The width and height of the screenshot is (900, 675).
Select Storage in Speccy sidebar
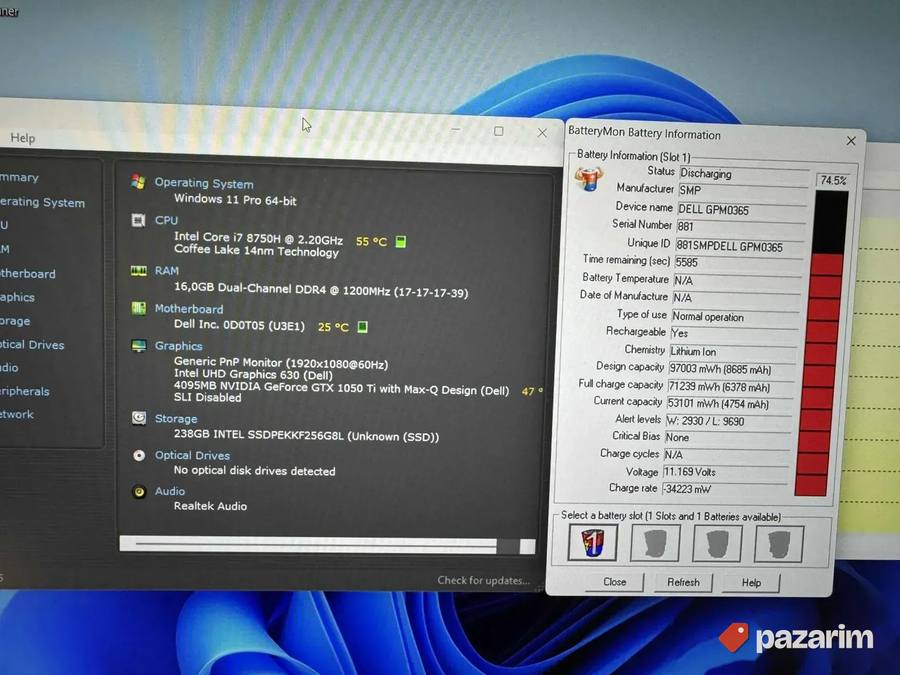[x=15, y=321]
